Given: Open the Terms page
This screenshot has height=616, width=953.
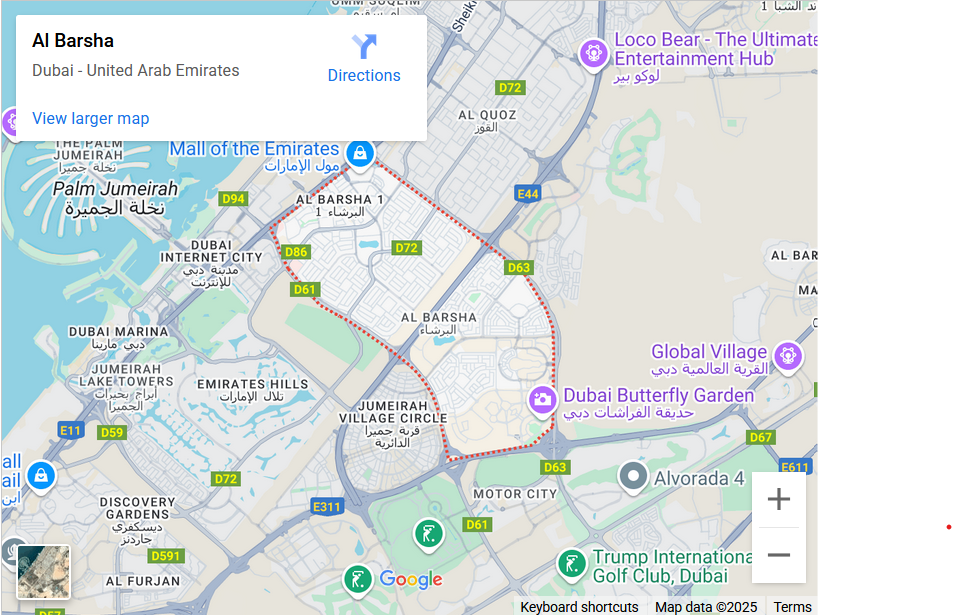Looking at the screenshot, I should coord(792,606).
